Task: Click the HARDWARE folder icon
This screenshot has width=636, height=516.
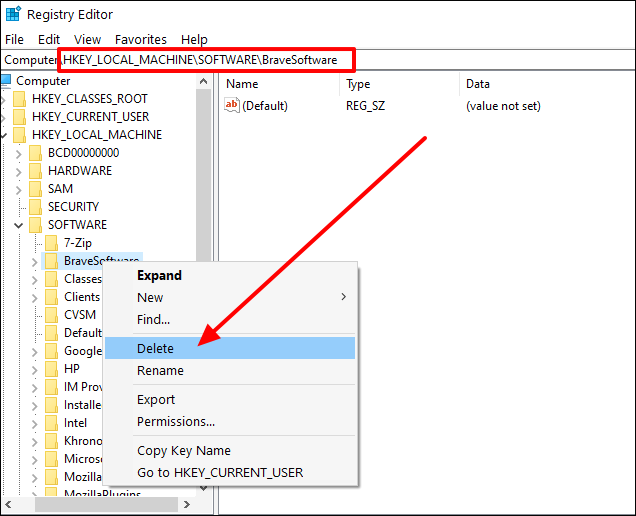Action: (35, 171)
